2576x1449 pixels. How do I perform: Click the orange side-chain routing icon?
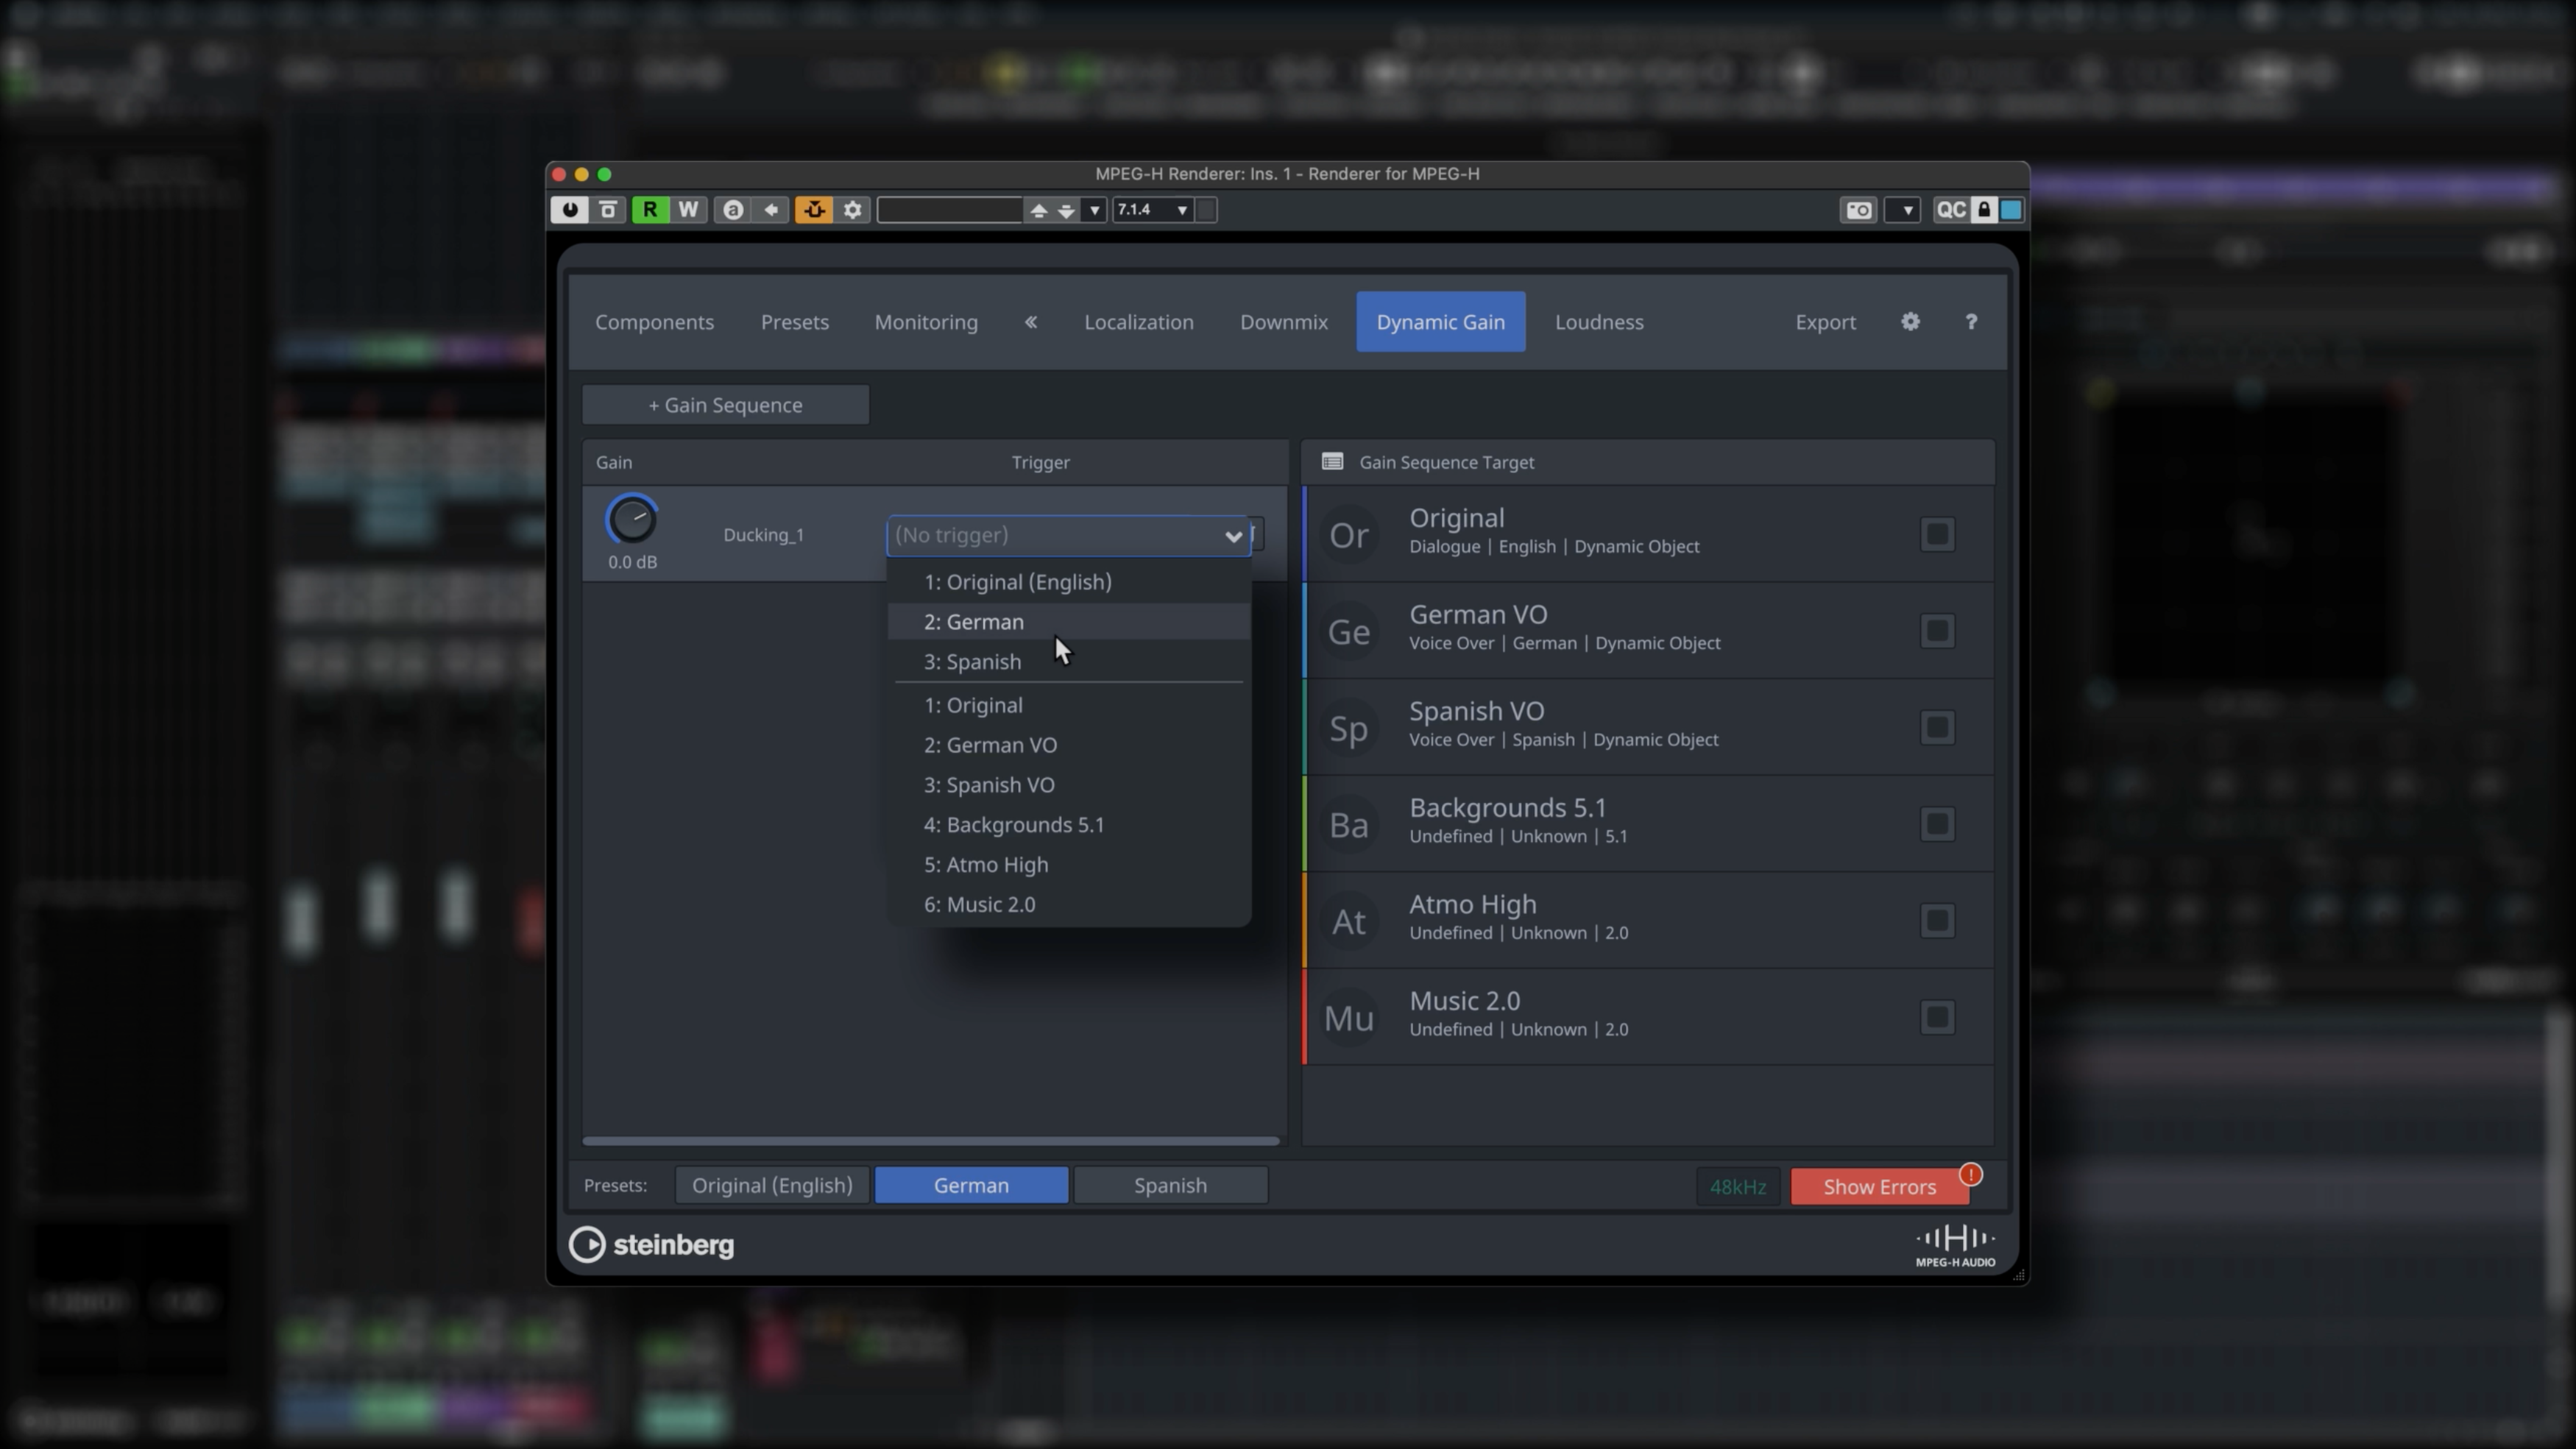[x=814, y=210]
